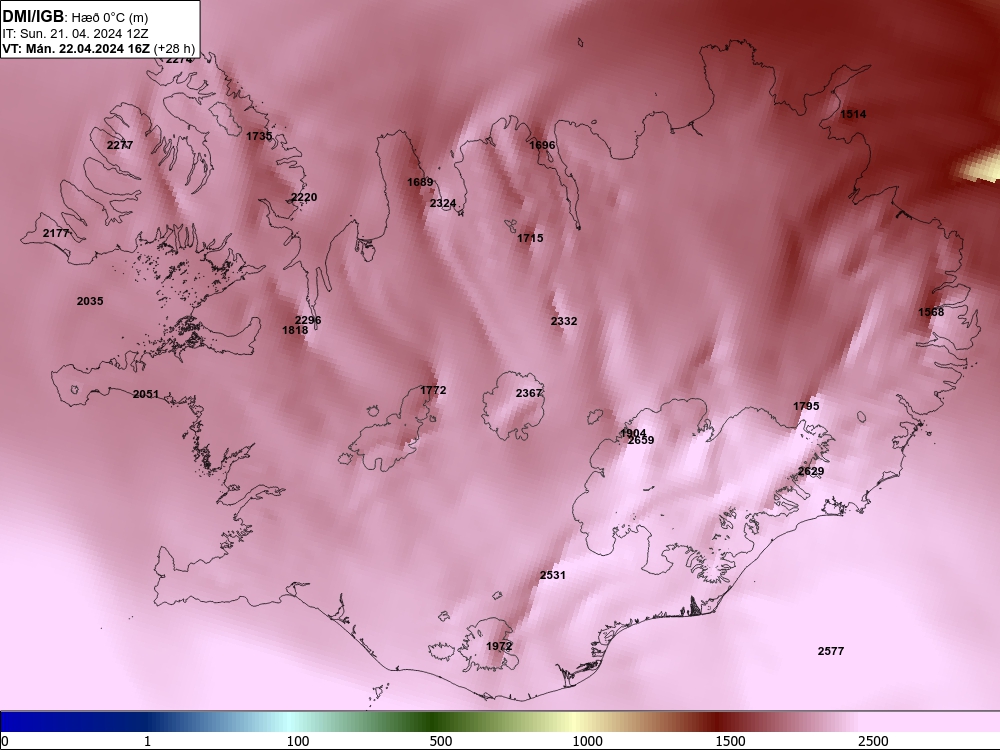Click the value 2577 over the southeast sea

point(830,651)
